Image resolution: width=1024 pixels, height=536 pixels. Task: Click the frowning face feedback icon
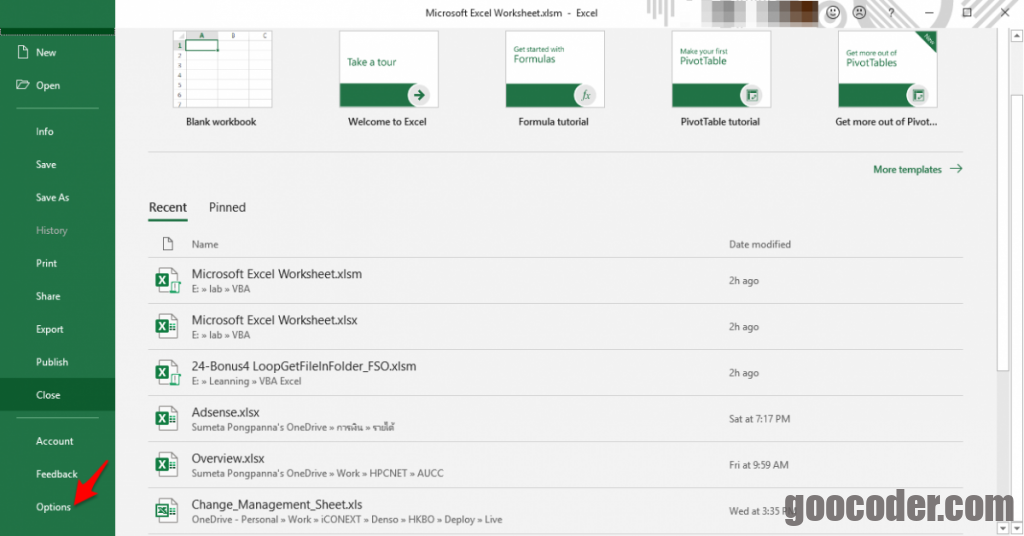coord(859,12)
